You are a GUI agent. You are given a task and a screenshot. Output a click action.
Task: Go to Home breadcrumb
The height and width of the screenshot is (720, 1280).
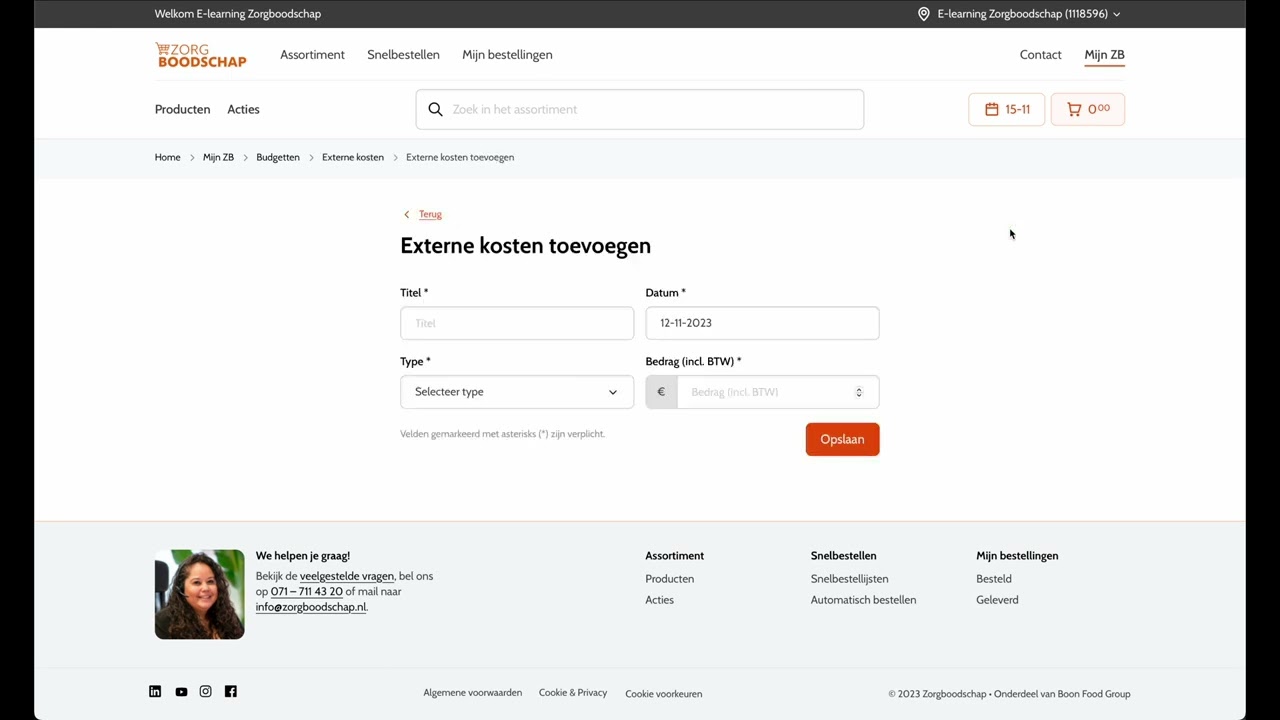click(167, 157)
